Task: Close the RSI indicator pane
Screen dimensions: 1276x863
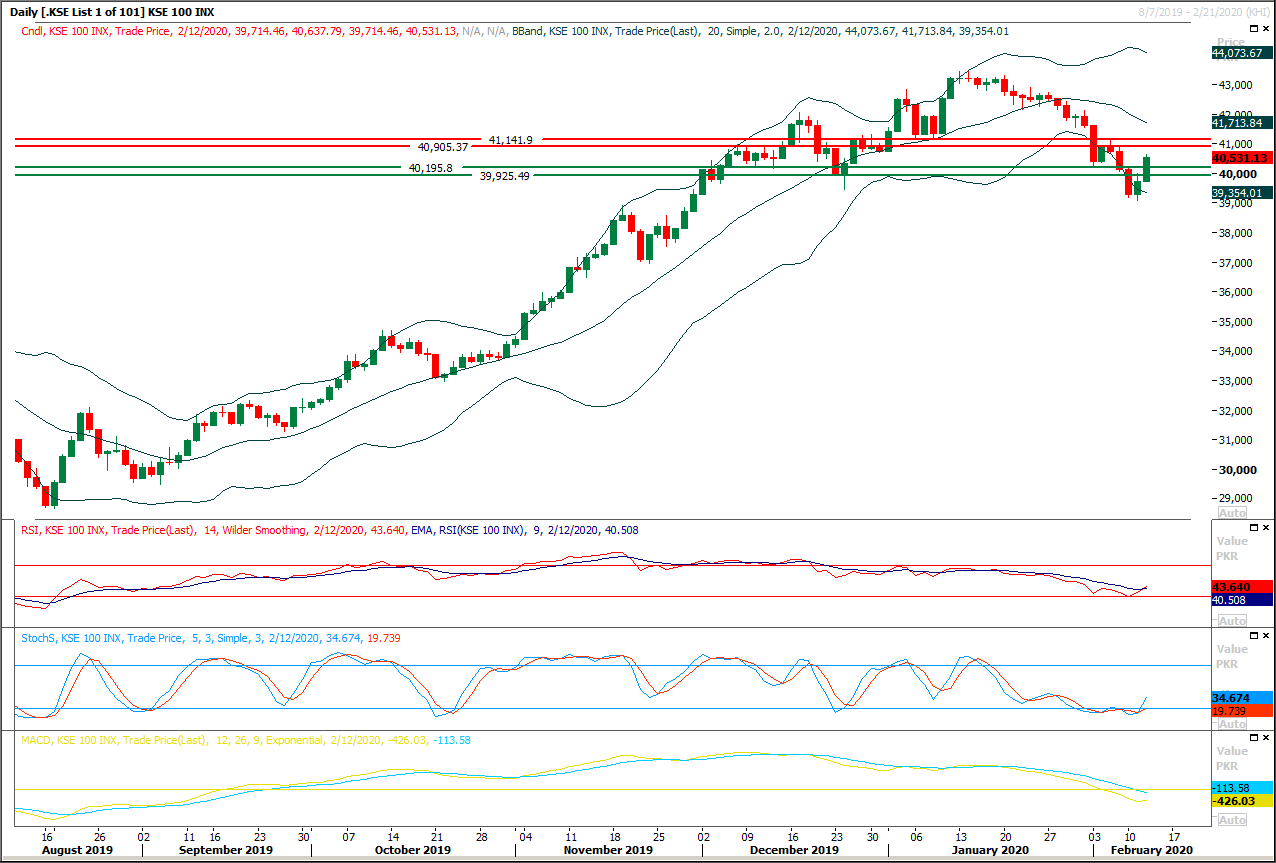Action: [x=1265, y=527]
